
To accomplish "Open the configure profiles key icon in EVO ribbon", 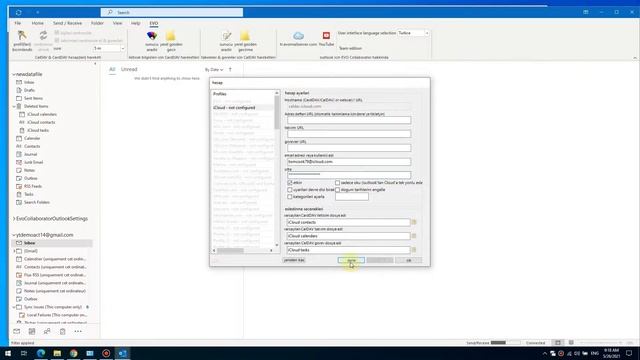I will click(22, 36).
